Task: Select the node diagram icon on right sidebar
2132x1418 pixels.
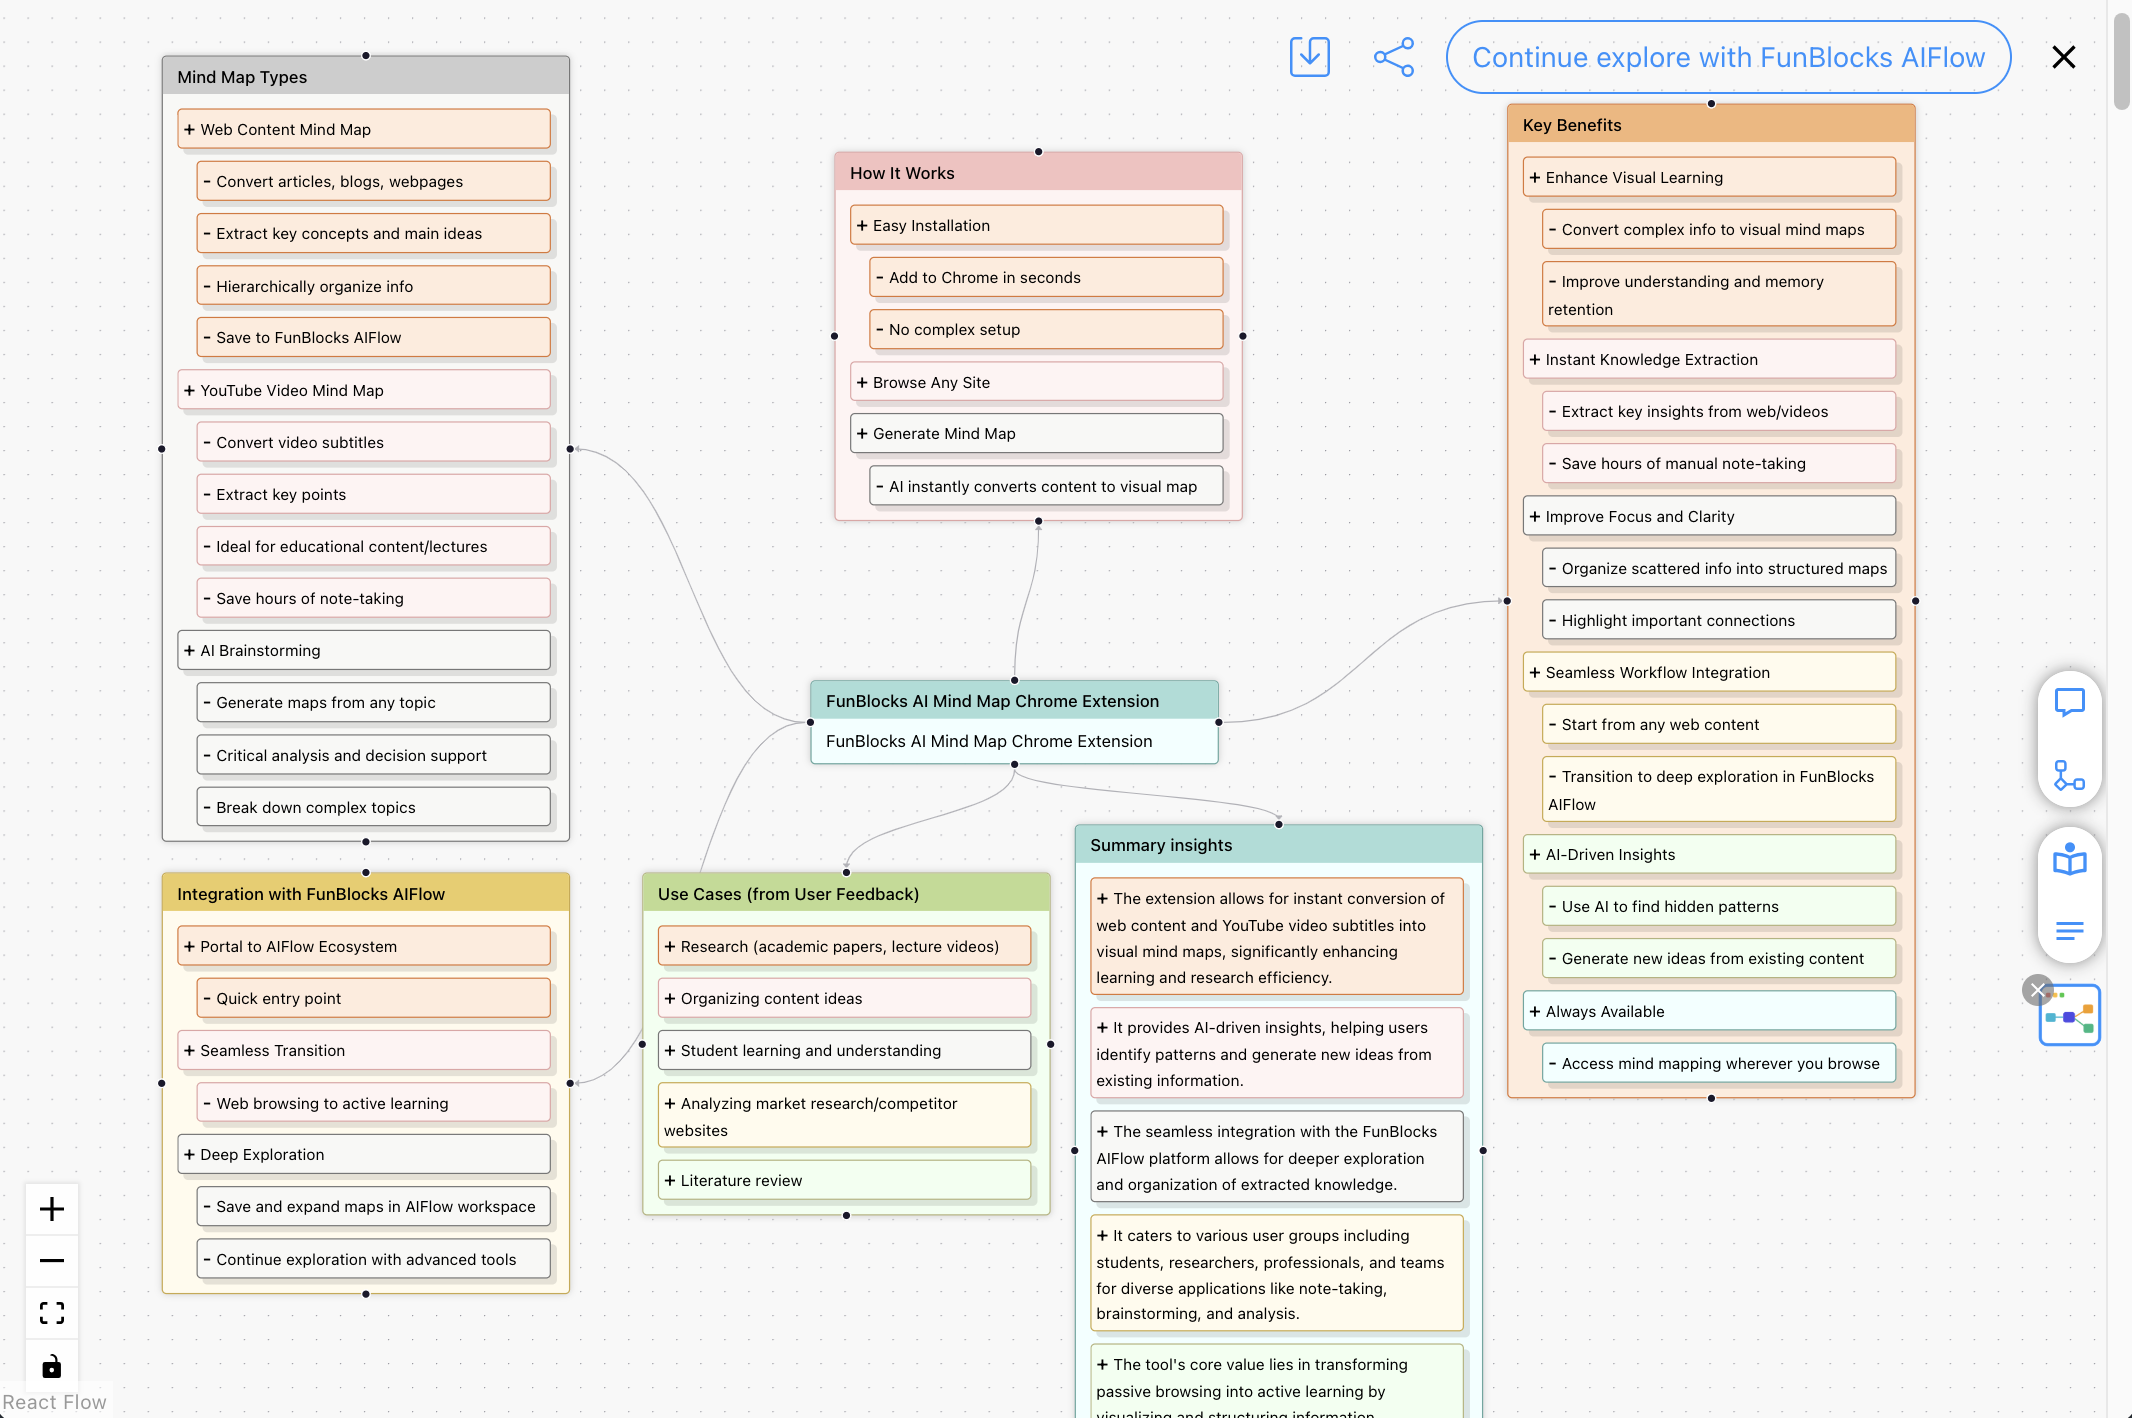Action: [x=2069, y=775]
